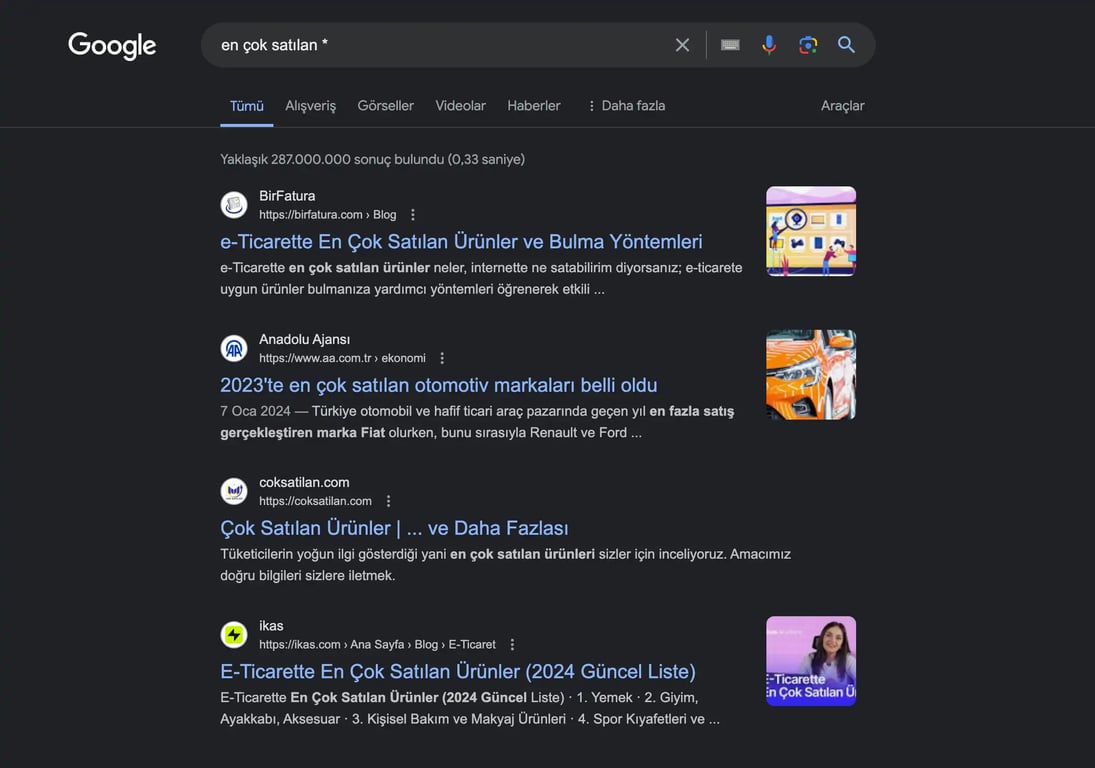Click the Anadolu Ajansı favicon

pyautogui.click(x=234, y=348)
